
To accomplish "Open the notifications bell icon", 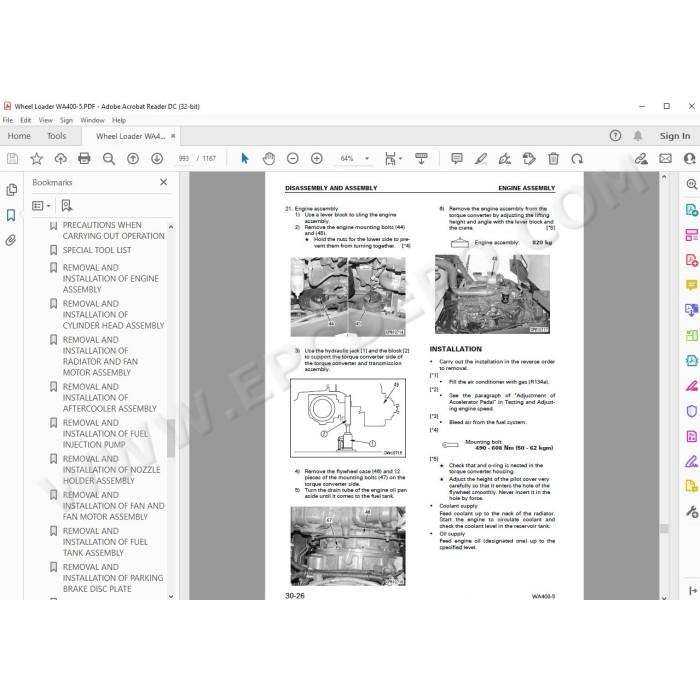I will pyautogui.click(x=638, y=136).
